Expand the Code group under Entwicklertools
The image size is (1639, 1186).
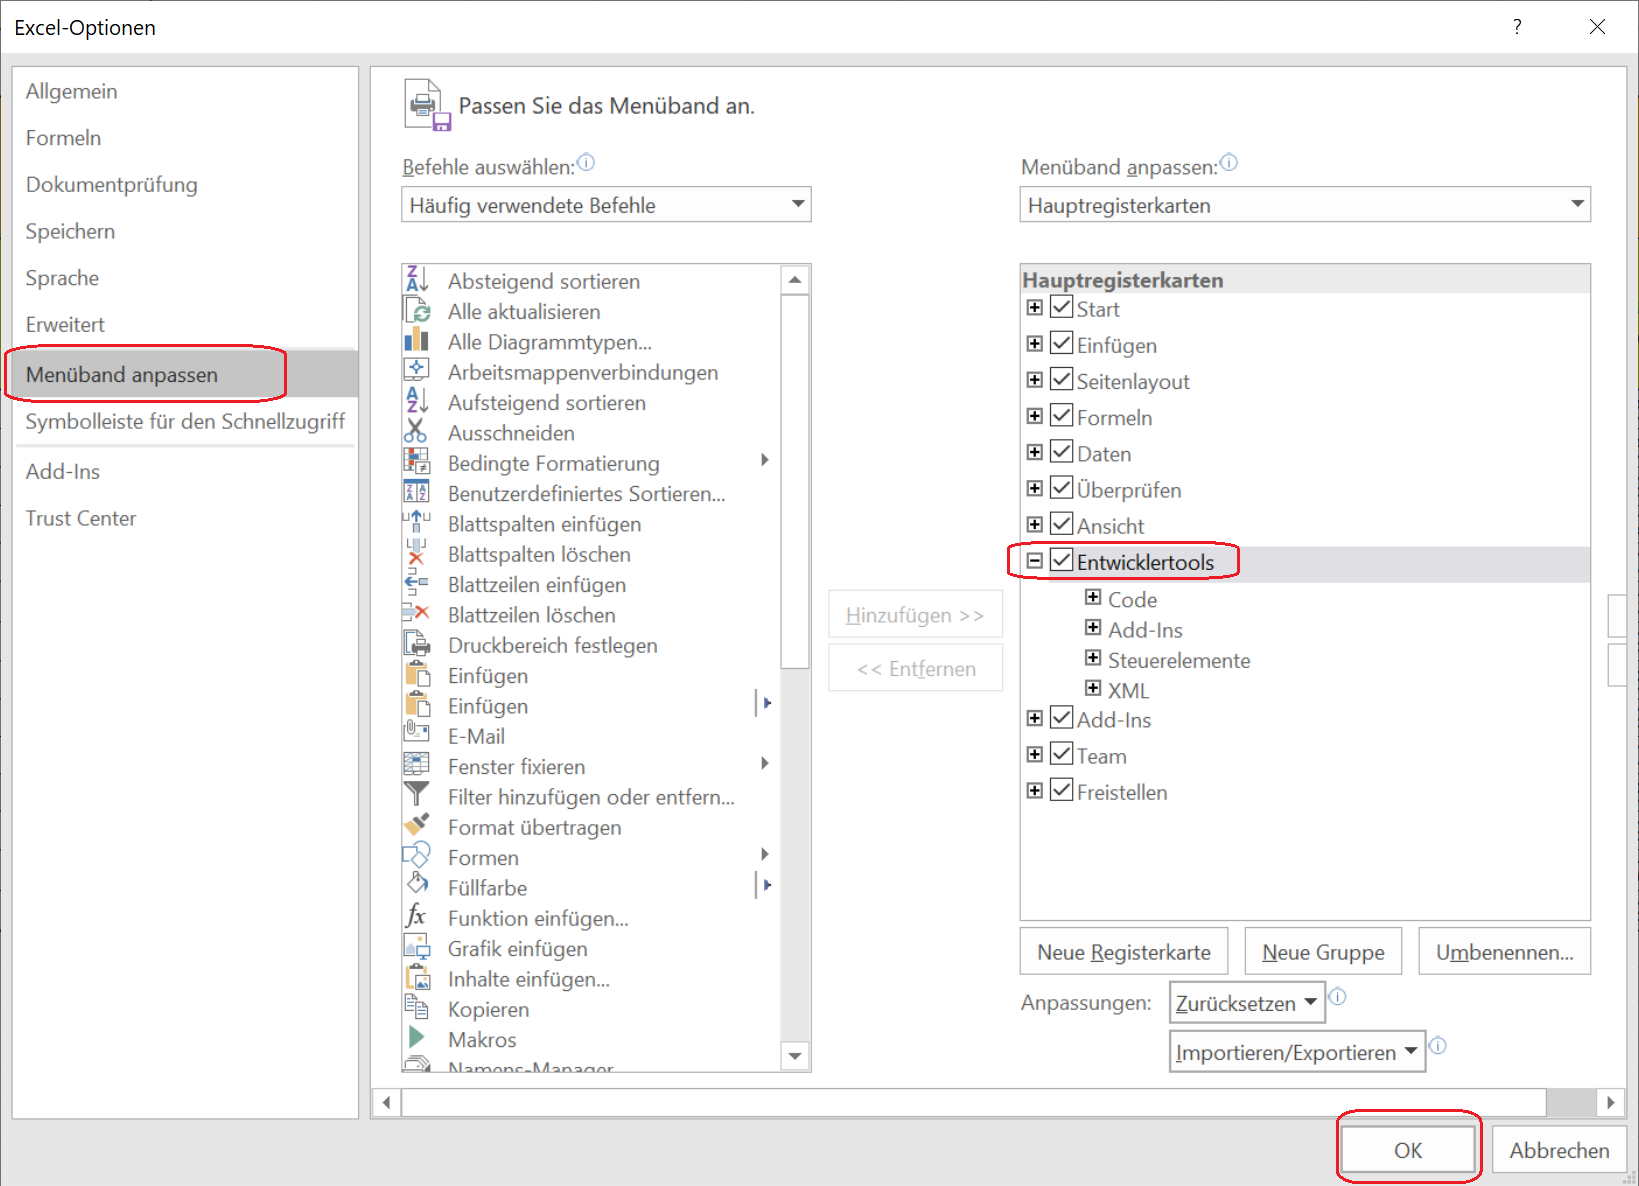click(1093, 596)
